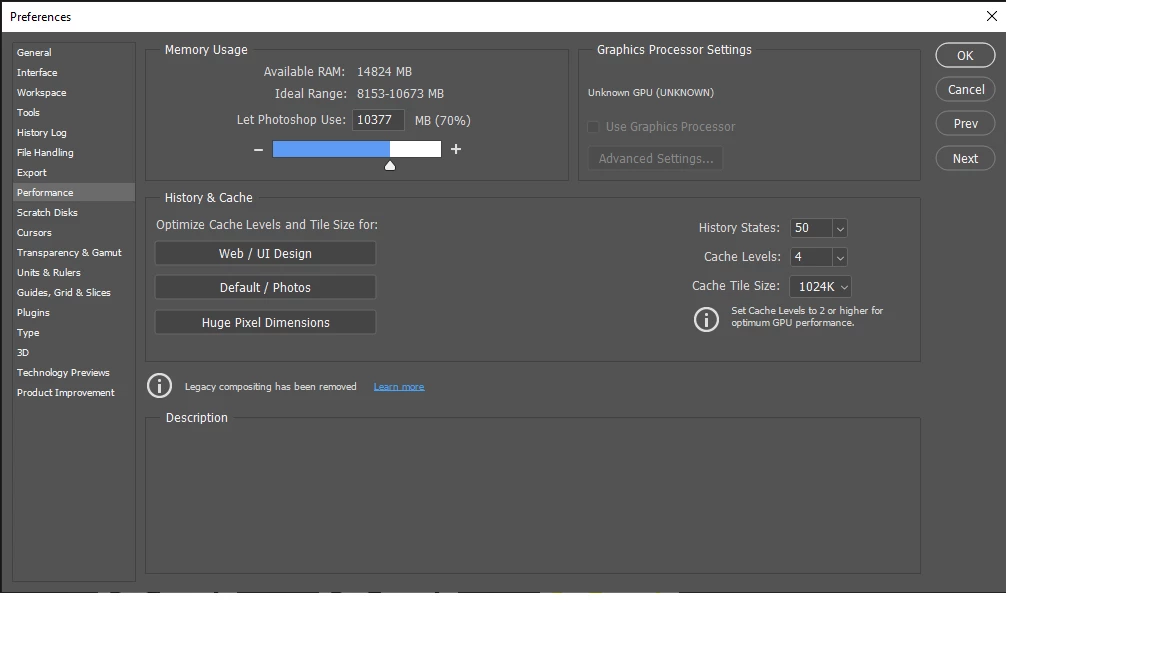This screenshot has height=648, width=1152.
Task: Click the info icon beside cache levels tip
Action: pos(706,320)
